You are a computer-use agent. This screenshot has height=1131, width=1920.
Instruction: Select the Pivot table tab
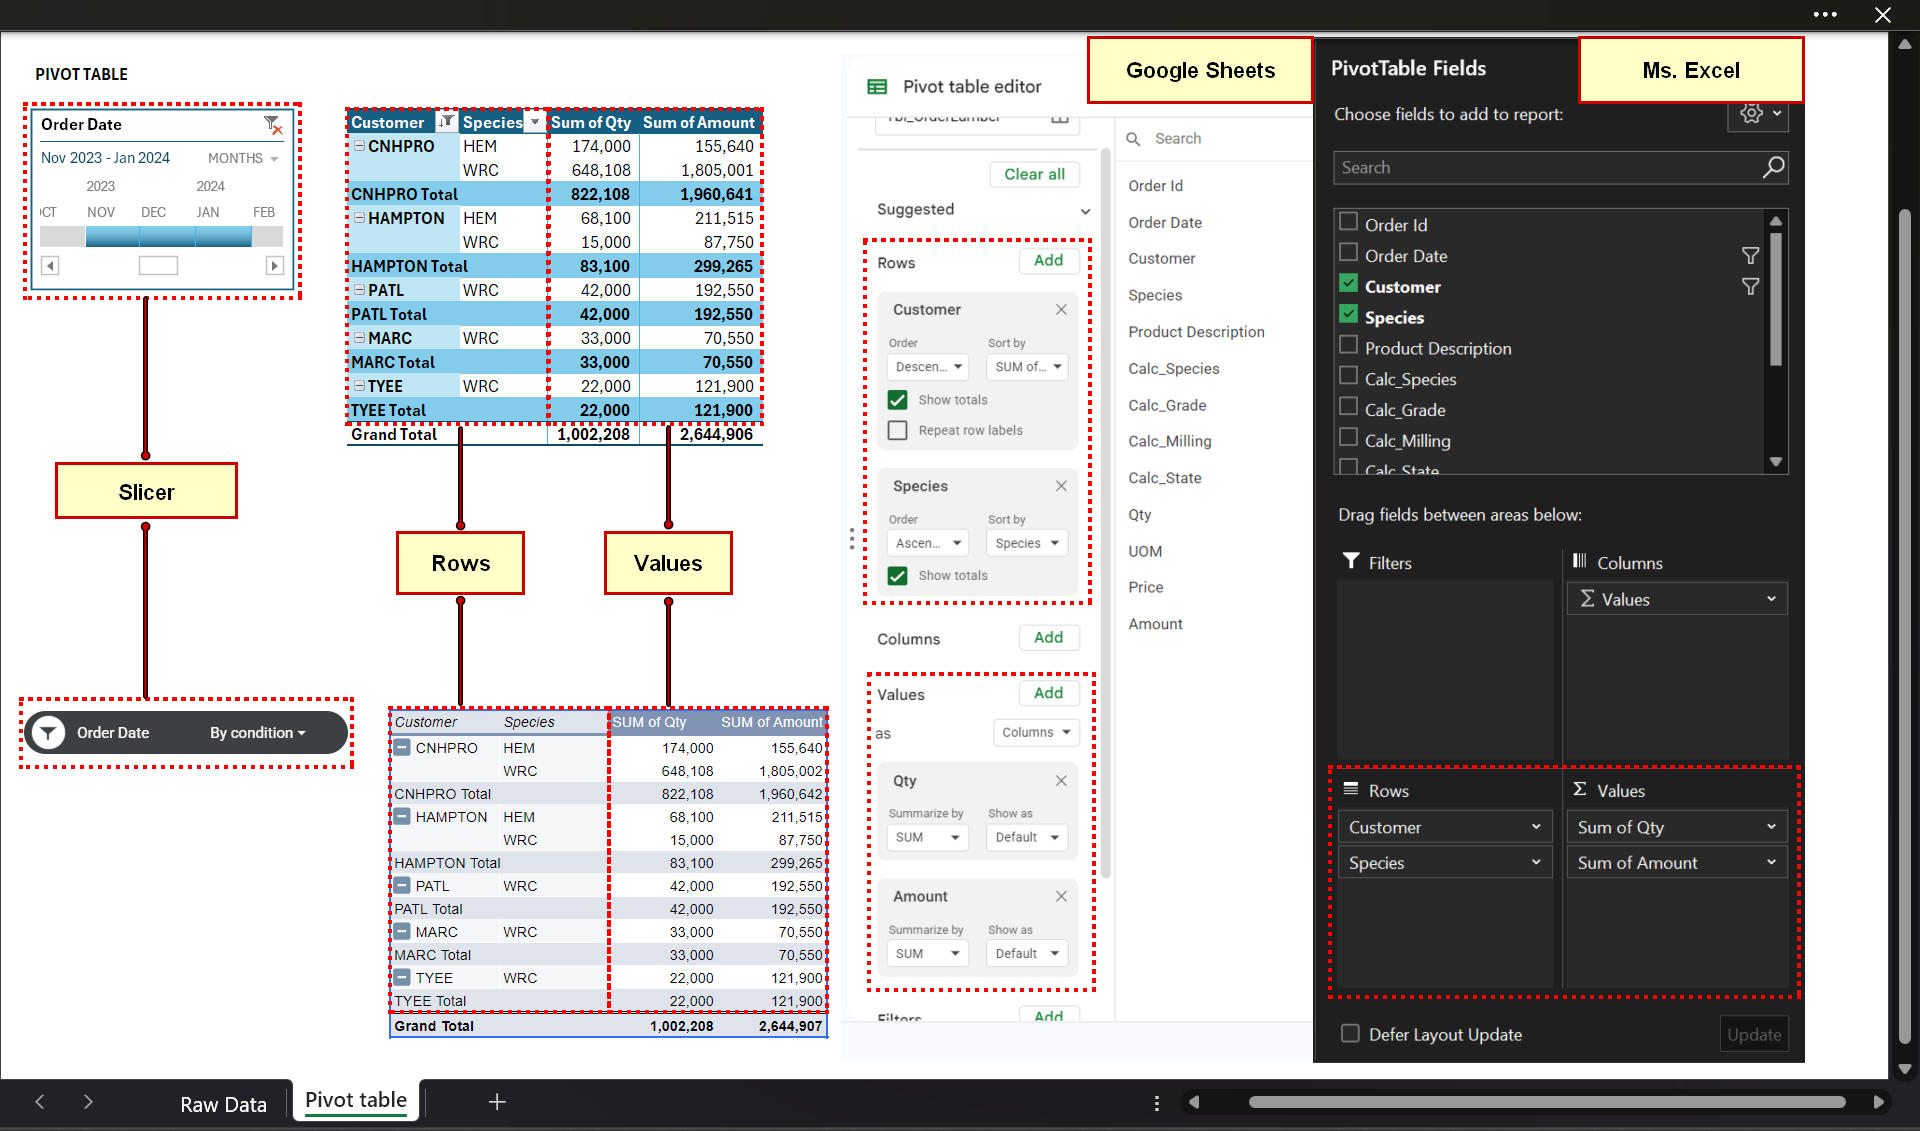pyautogui.click(x=355, y=1099)
